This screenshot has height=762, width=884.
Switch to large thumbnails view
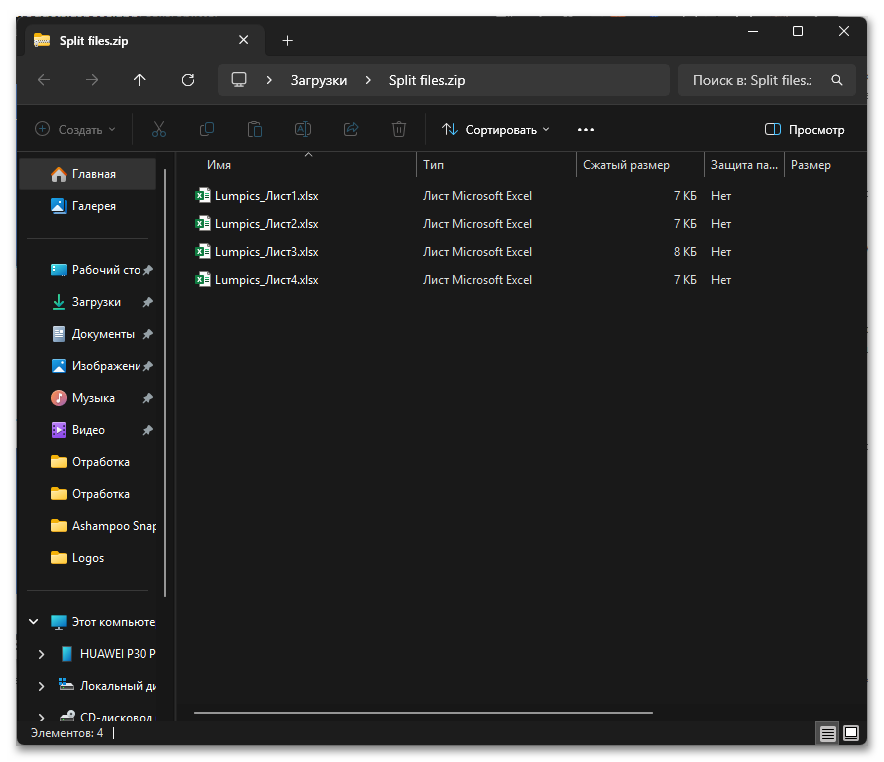coord(851,733)
